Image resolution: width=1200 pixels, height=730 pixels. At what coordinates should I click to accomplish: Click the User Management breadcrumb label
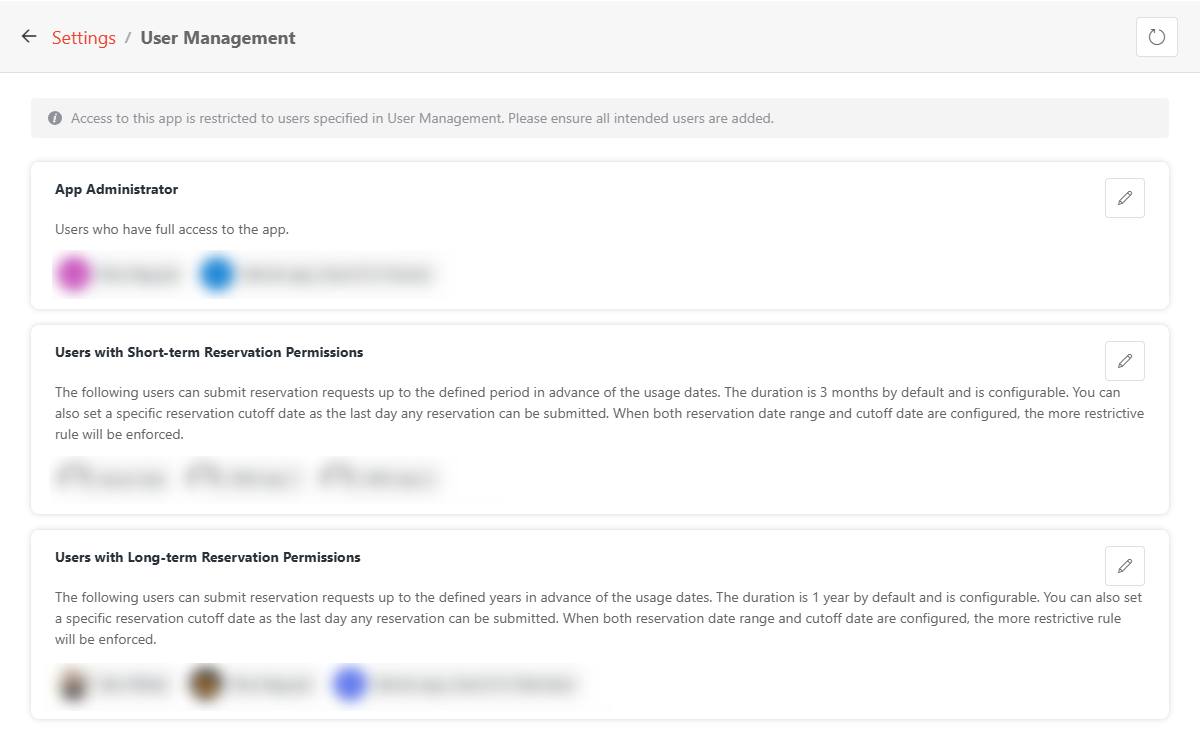click(x=217, y=37)
